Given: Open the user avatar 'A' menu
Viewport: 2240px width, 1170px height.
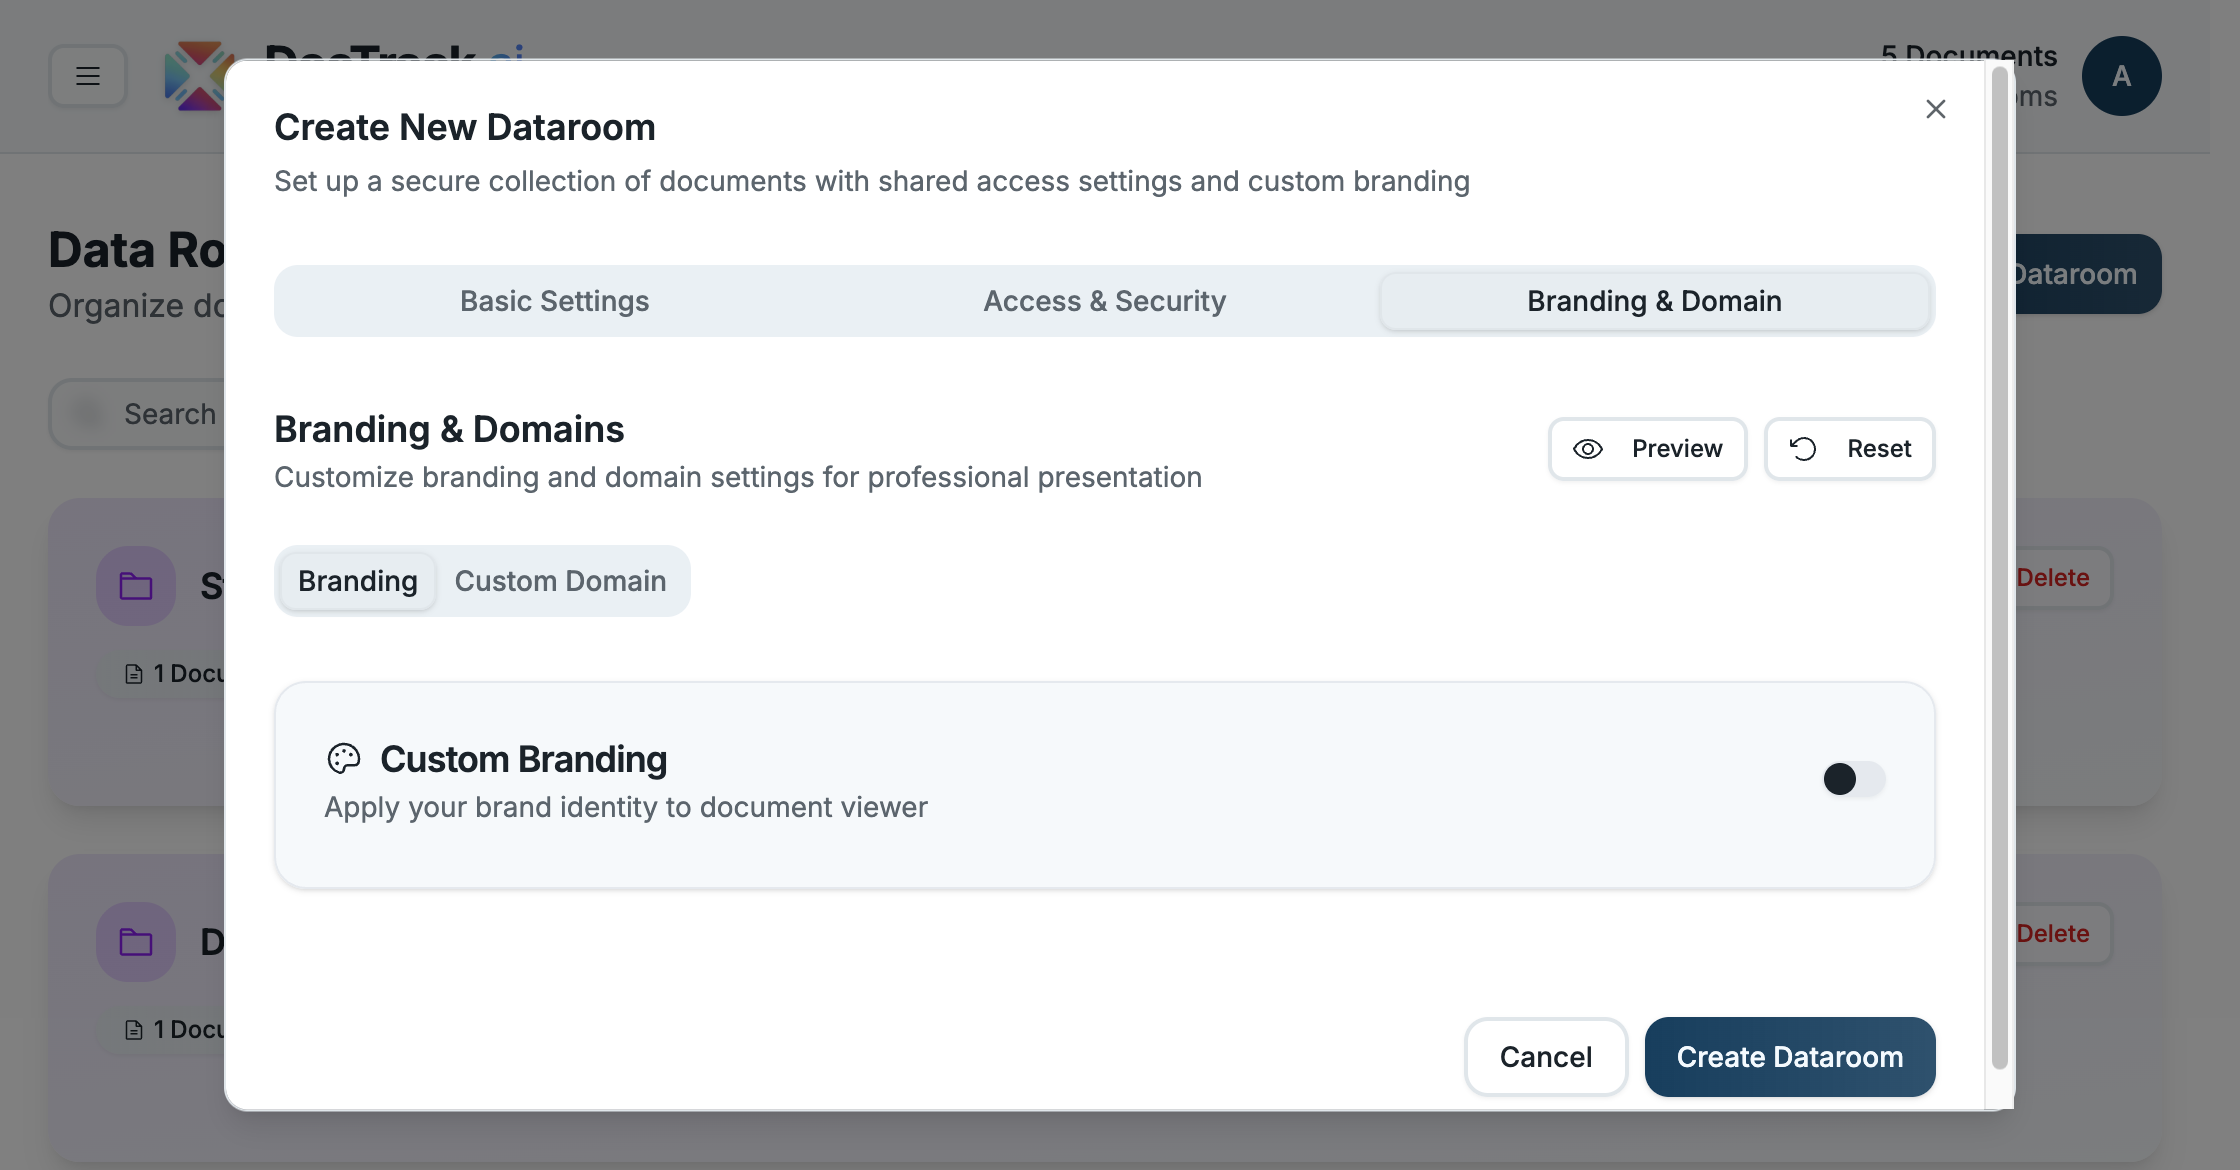Looking at the screenshot, I should coord(2121,76).
